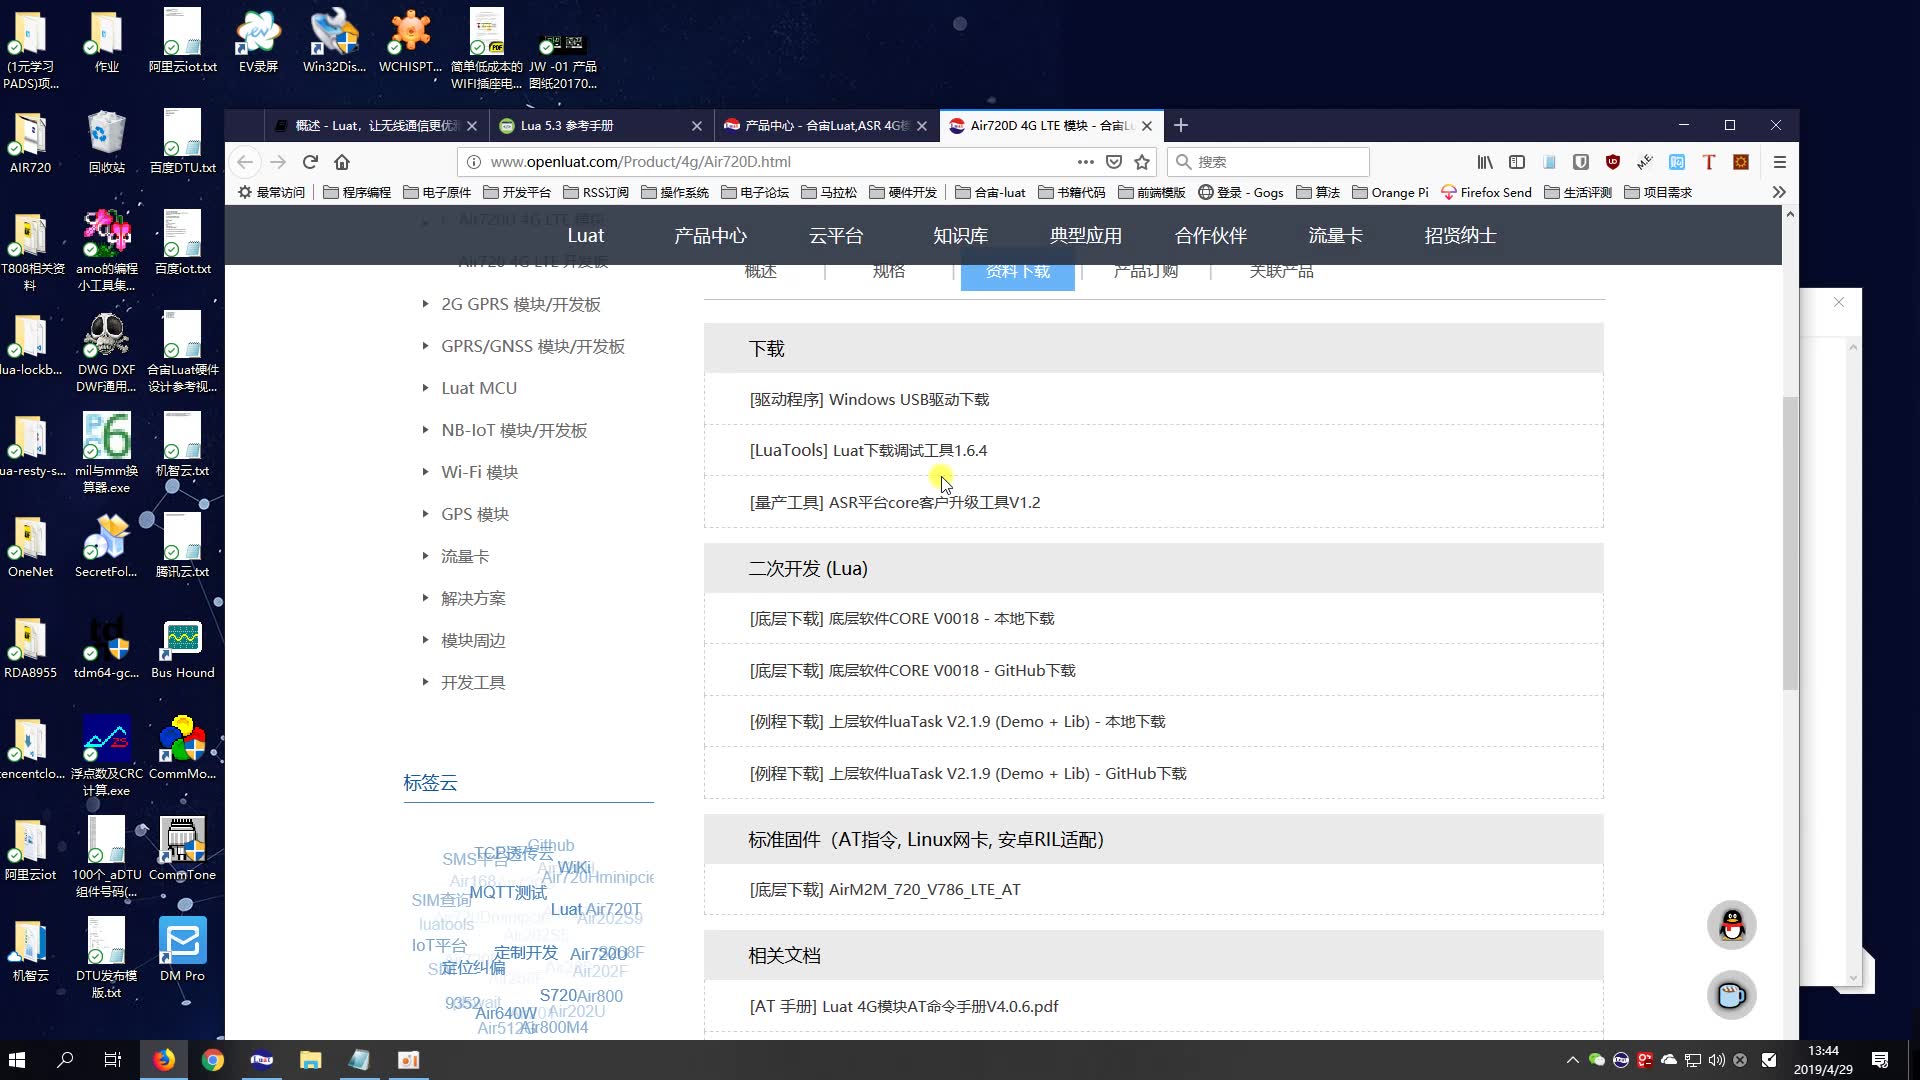Screen dimensions: 1920x1080
Task: Switch to the Lua 5.3 参考手册 tab
Action: tap(567, 126)
